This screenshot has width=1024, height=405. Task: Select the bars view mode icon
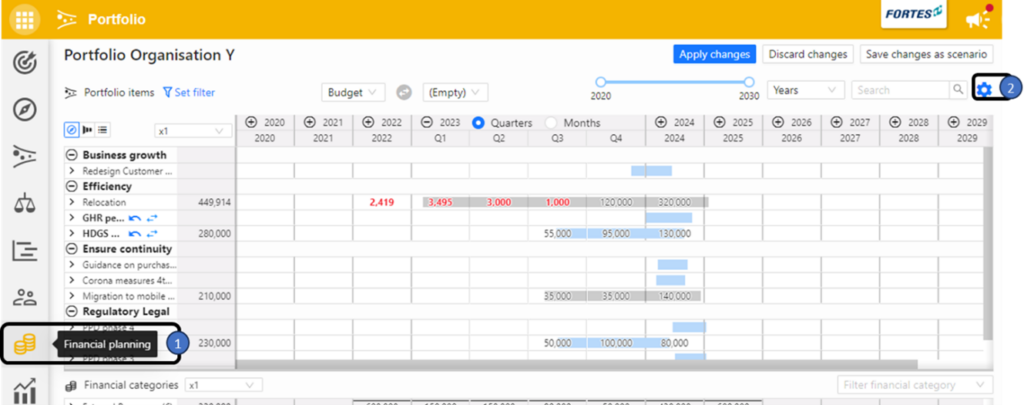tap(87, 130)
